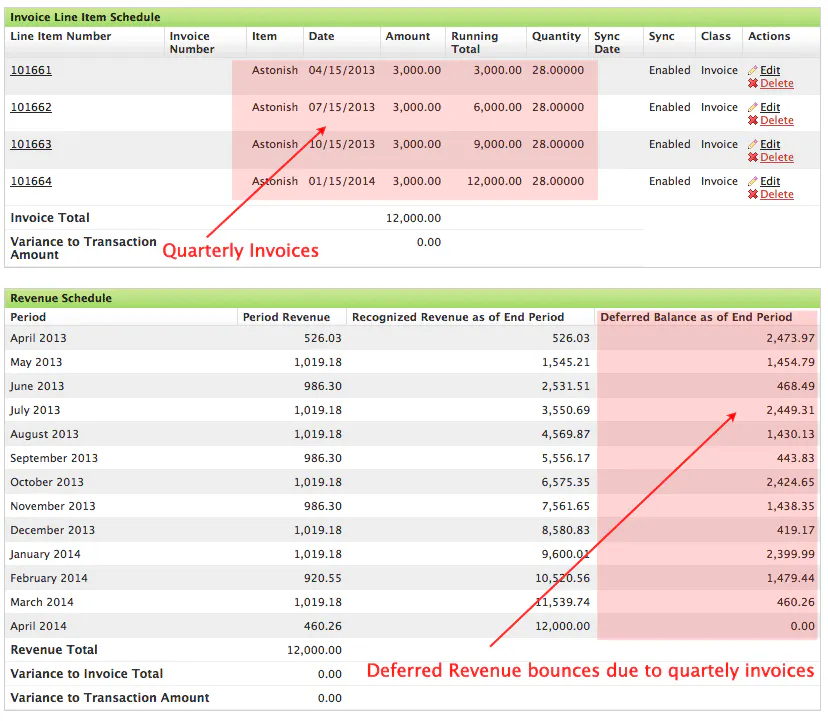Select the April 2014 period row
The height and width of the screenshot is (721, 828).
(412, 626)
